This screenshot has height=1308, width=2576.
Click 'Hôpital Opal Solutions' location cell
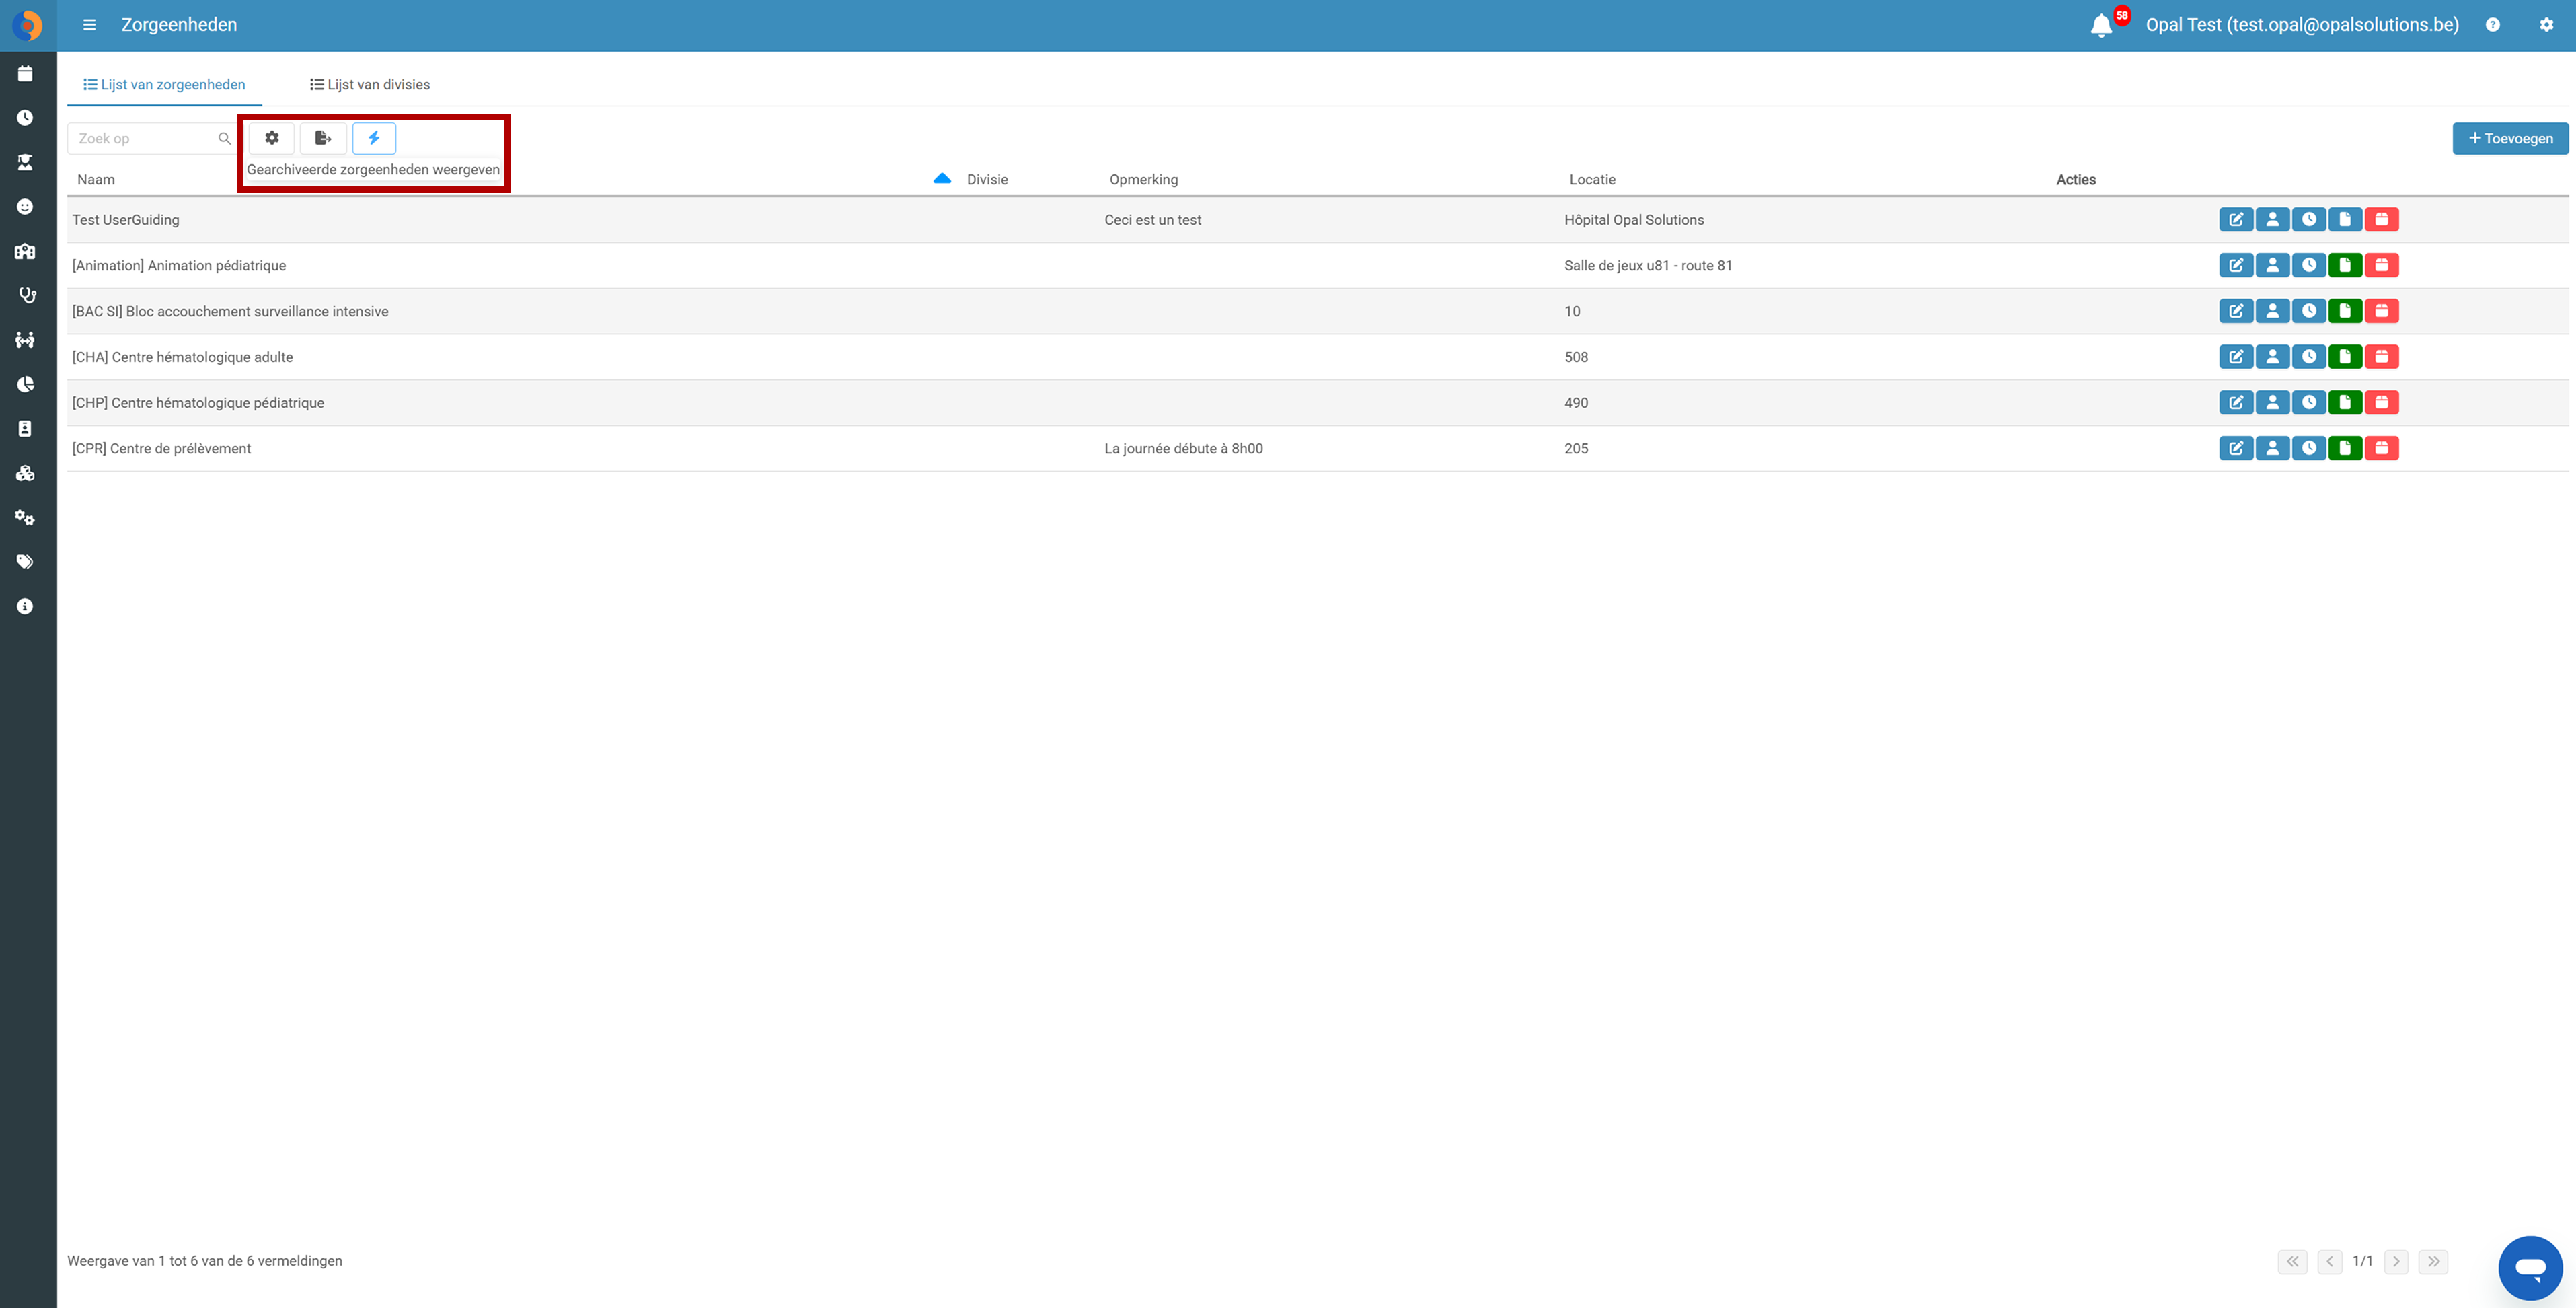point(1634,220)
